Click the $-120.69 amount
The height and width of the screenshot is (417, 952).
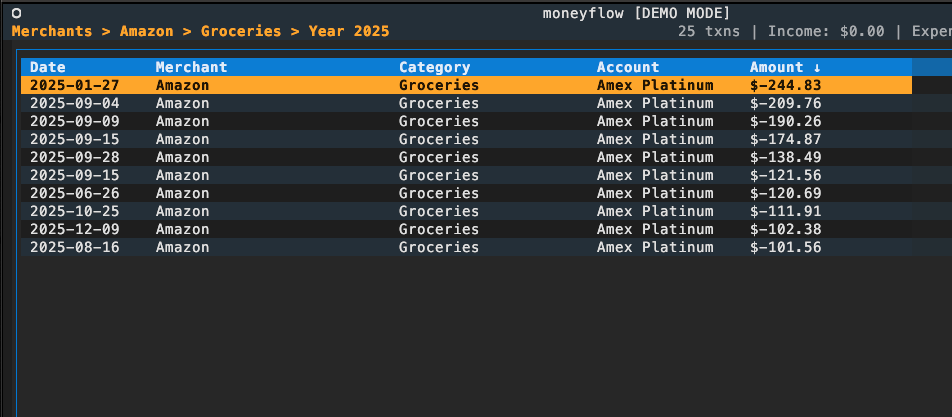tap(786, 193)
